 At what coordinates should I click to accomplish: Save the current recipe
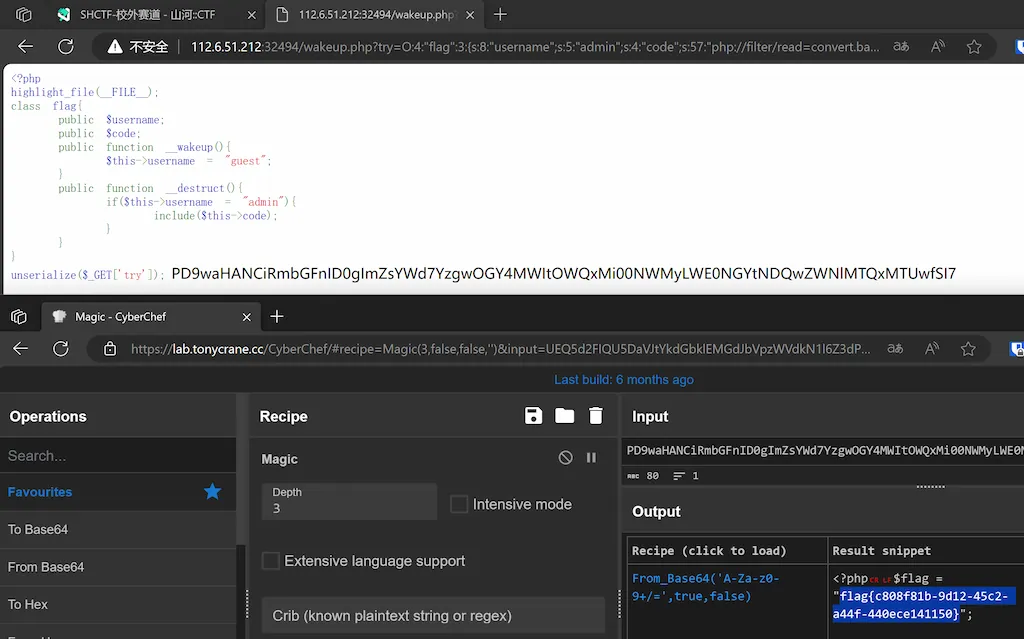tap(533, 416)
